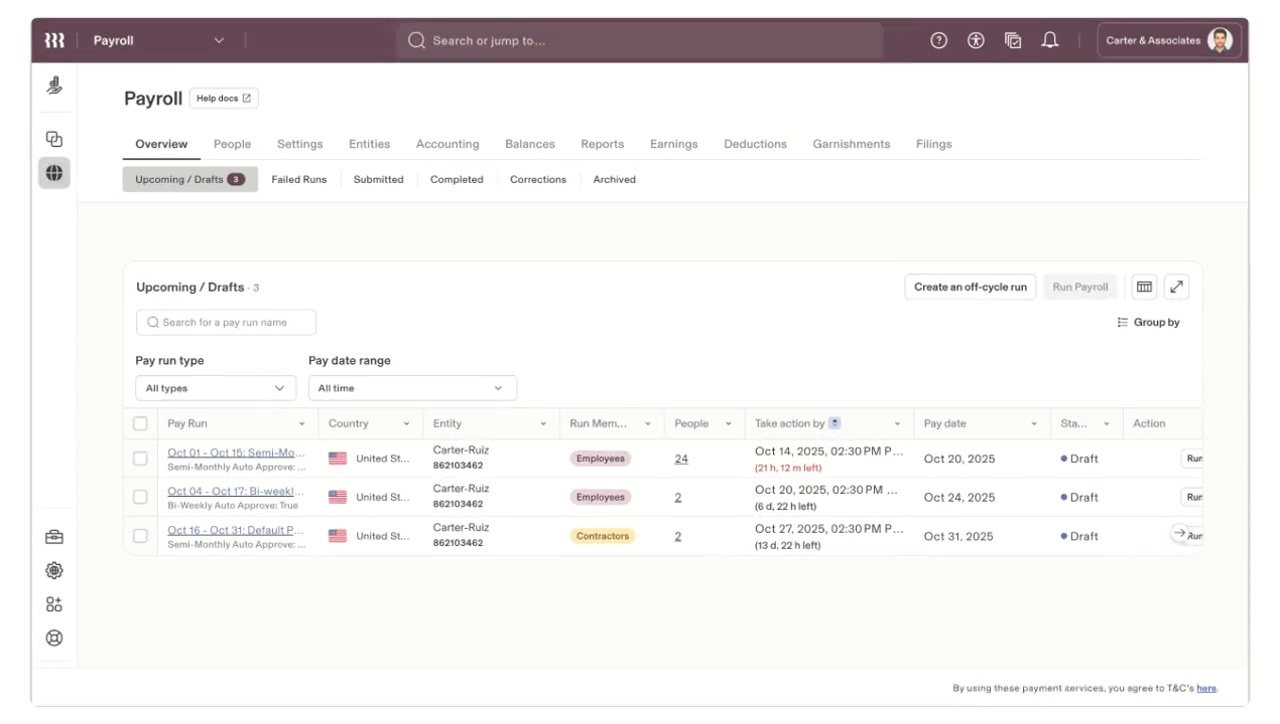This screenshot has width=1280, height=724.
Task: Check the Oct 01 - Oct 15 row checkbox
Action: click(x=140, y=459)
